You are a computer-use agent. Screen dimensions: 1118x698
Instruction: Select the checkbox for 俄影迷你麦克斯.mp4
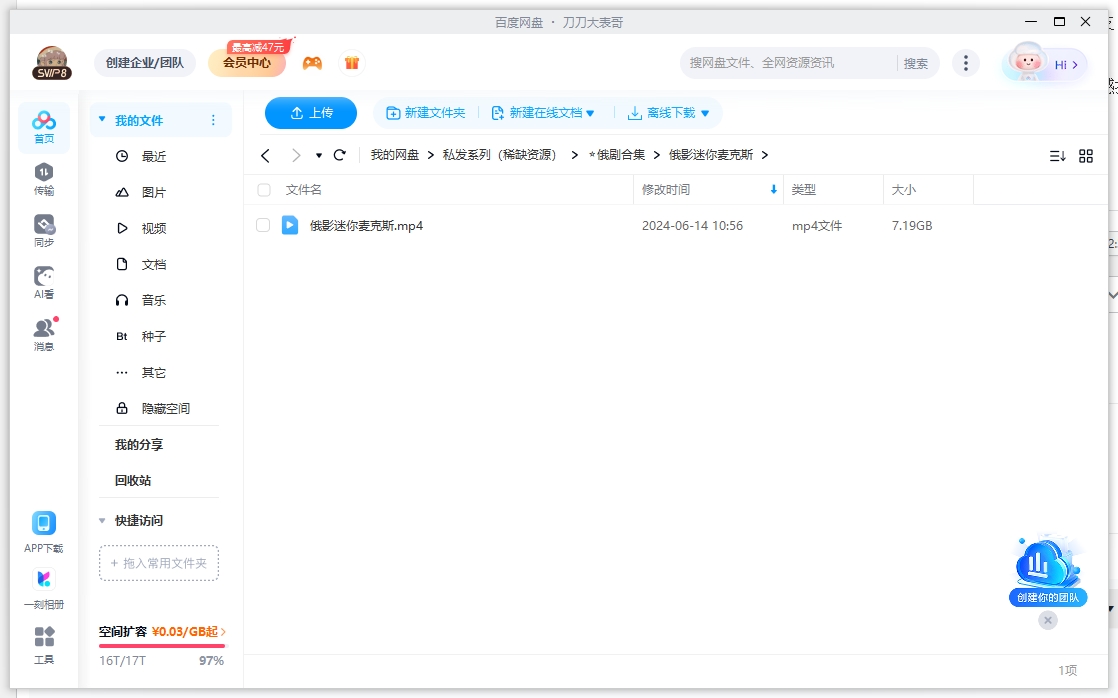point(264,225)
